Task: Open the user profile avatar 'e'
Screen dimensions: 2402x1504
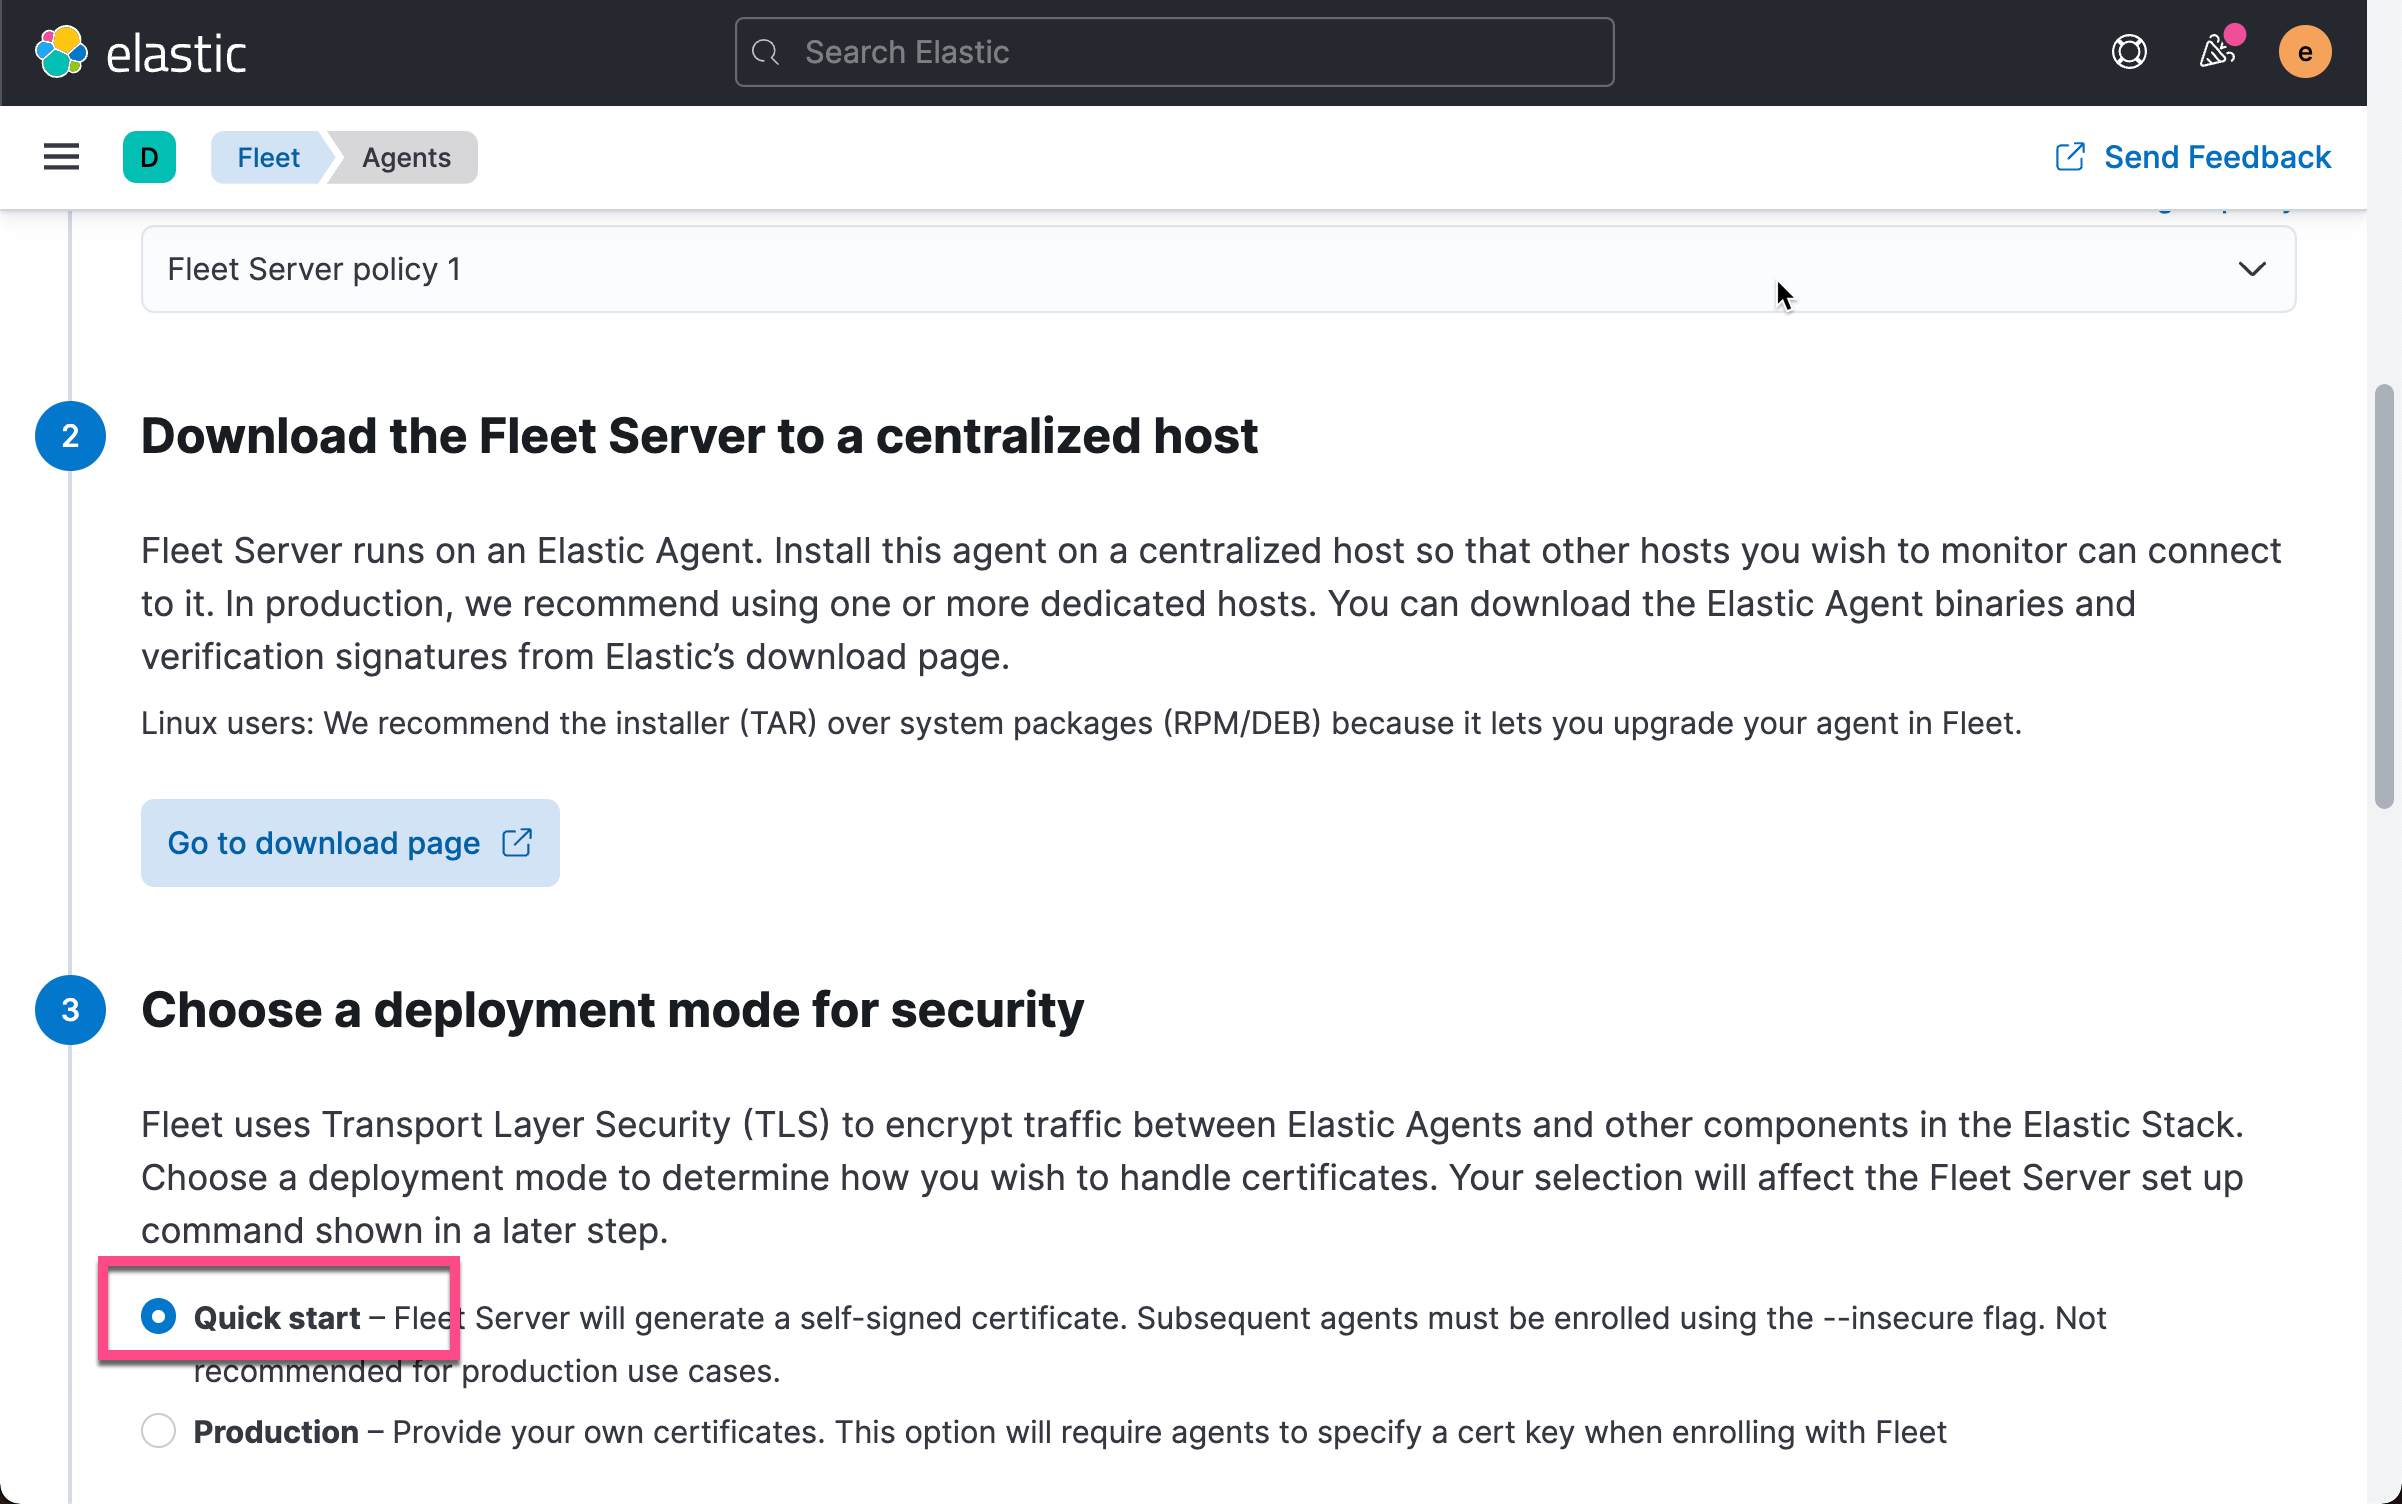Action: pyautogui.click(x=2305, y=51)
